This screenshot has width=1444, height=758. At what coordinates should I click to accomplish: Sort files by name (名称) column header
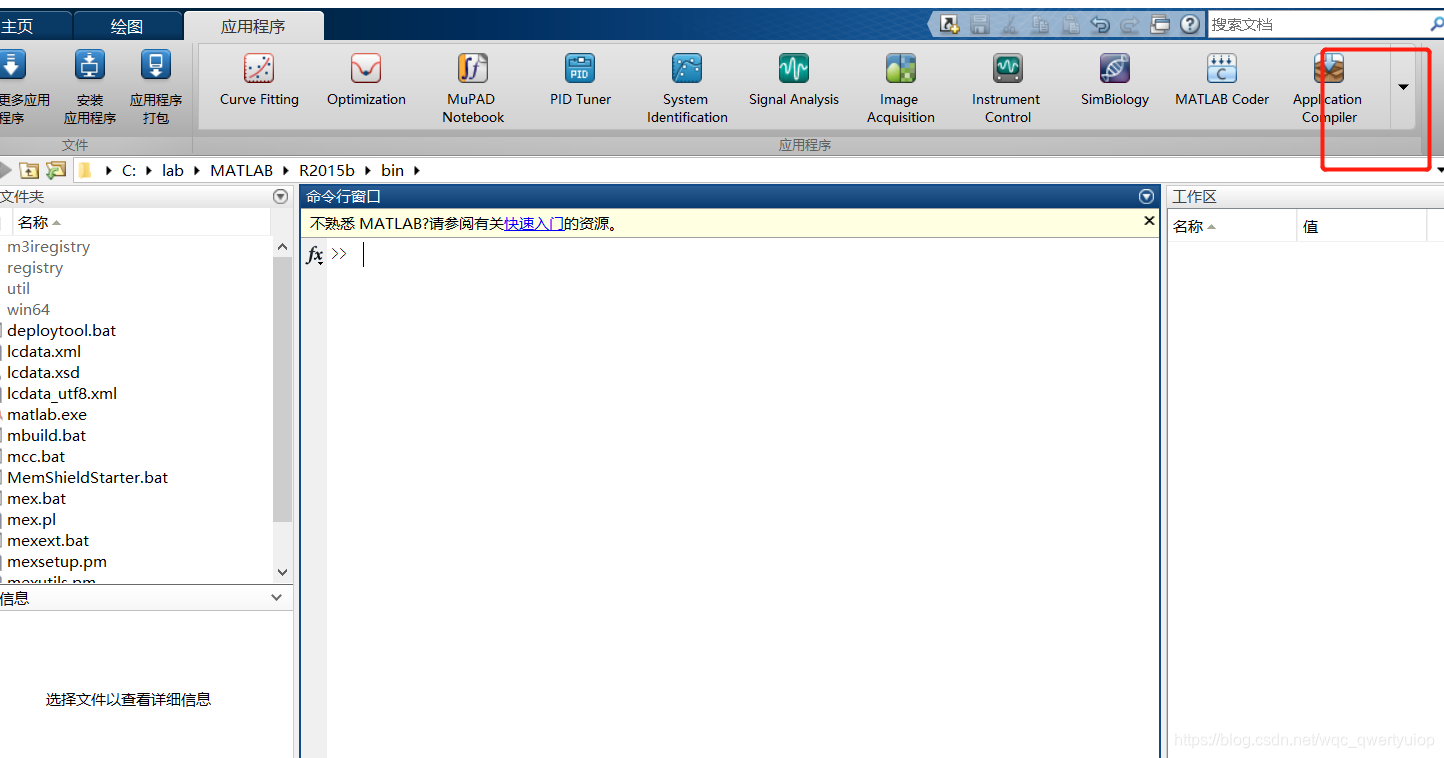[x=142, y=222]
